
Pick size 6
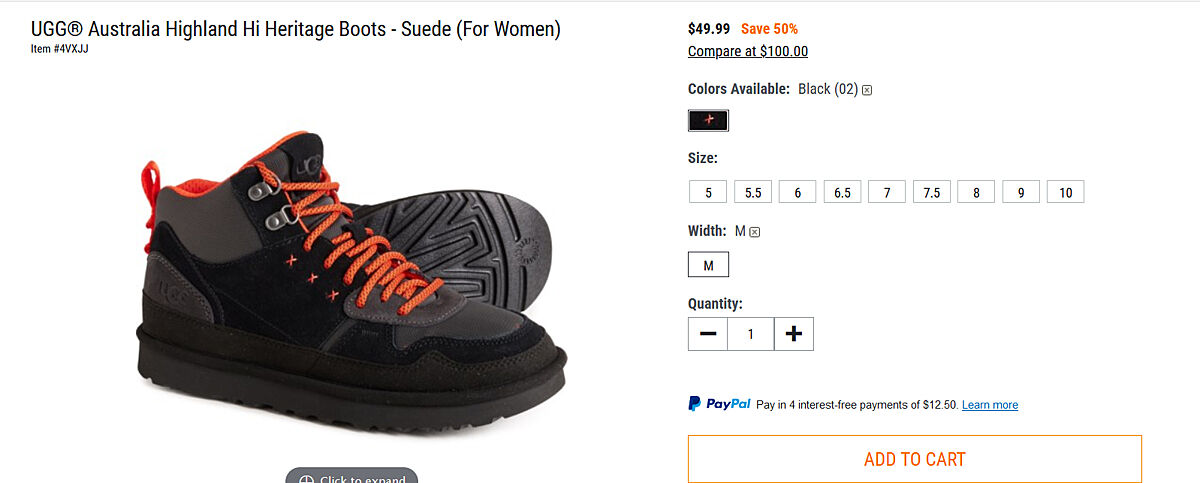coord(797,192)
